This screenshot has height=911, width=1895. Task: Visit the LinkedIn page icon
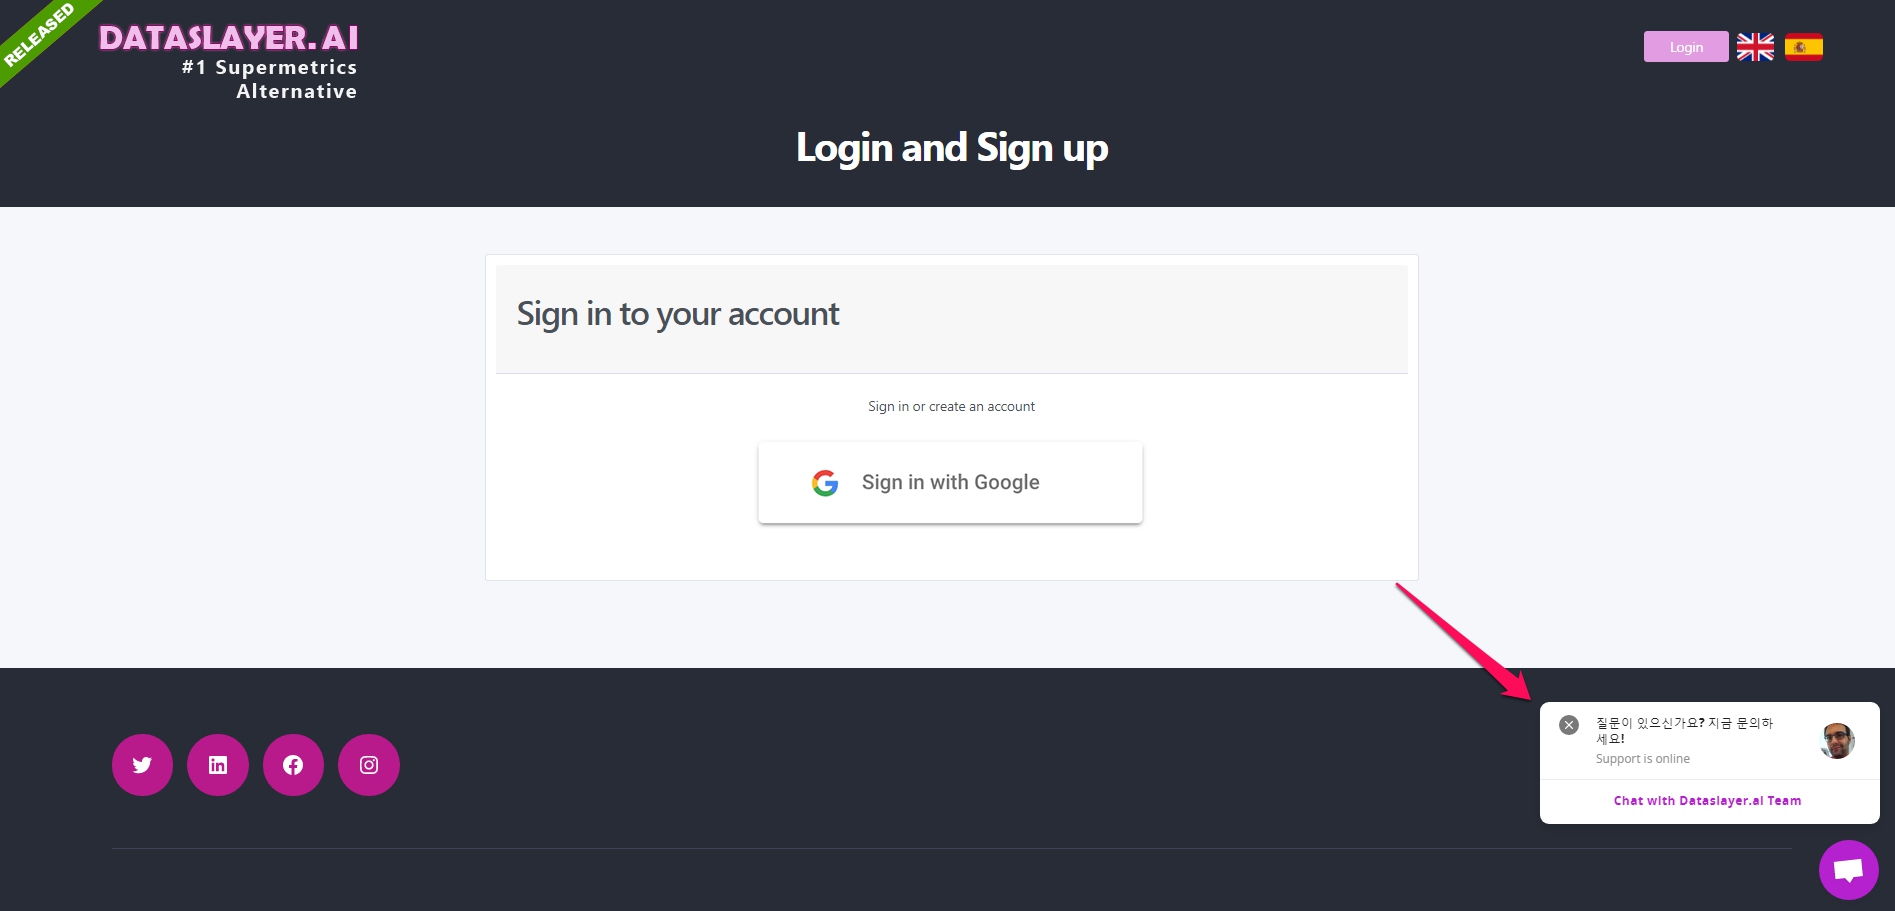(218, 765)
